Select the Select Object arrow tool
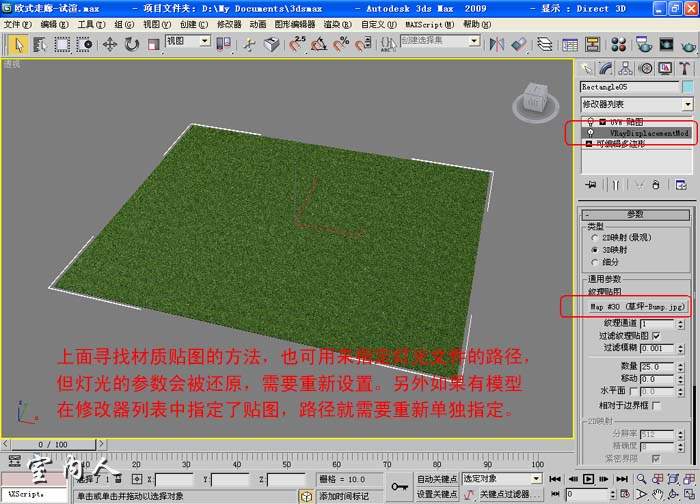Screen dimensions: 700x504 pos(18,44)
